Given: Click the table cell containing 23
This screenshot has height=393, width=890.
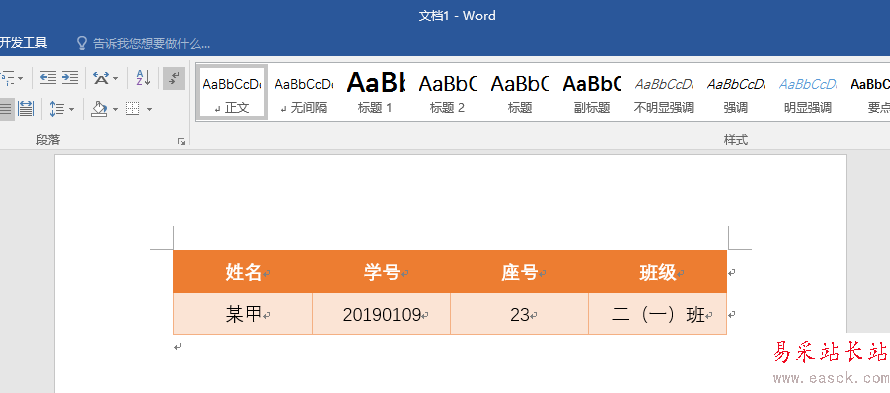Looking at the screenshot, I should (519, 314).
